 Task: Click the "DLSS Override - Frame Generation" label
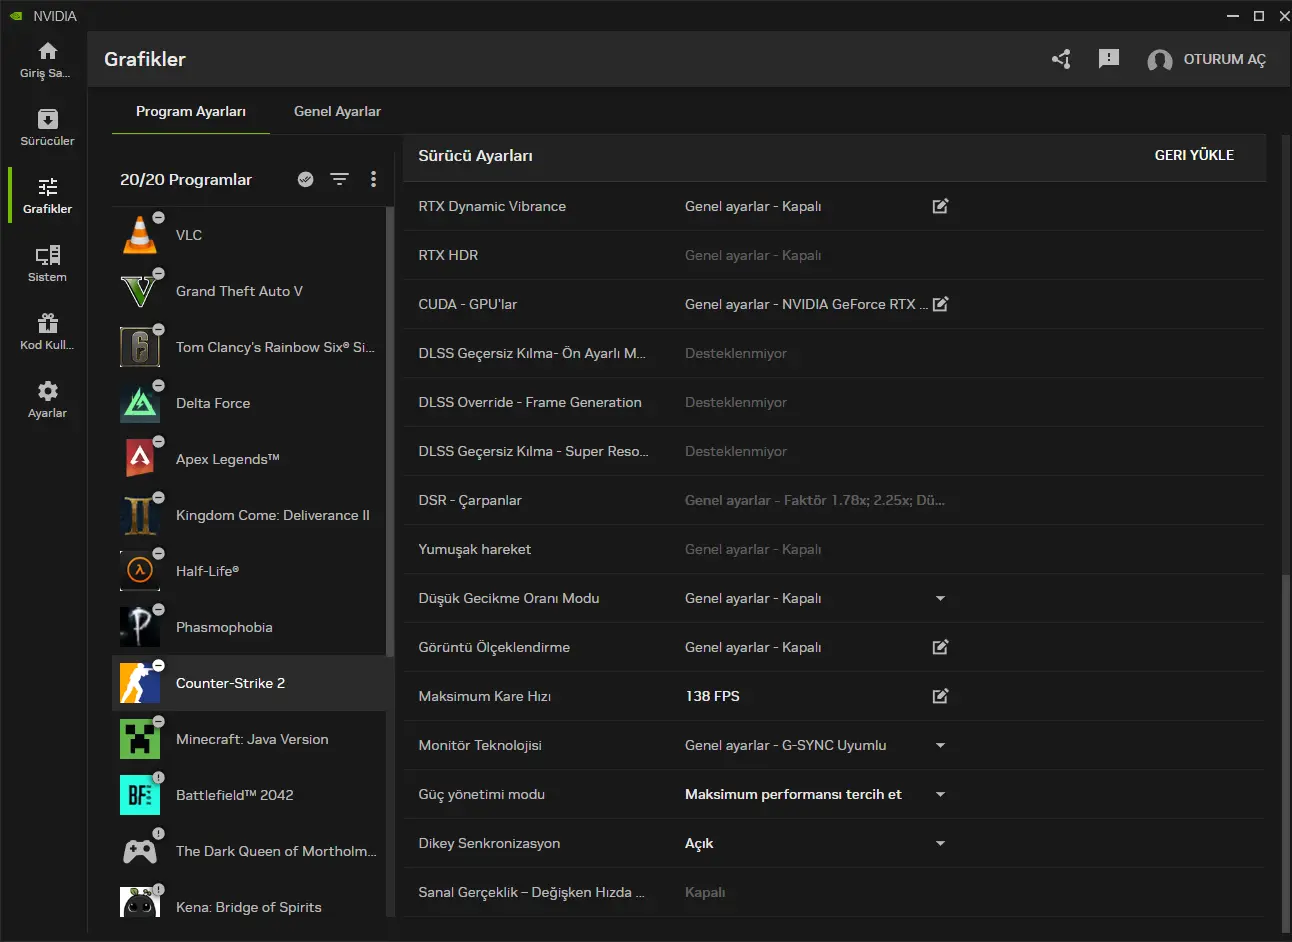point(530,402)
